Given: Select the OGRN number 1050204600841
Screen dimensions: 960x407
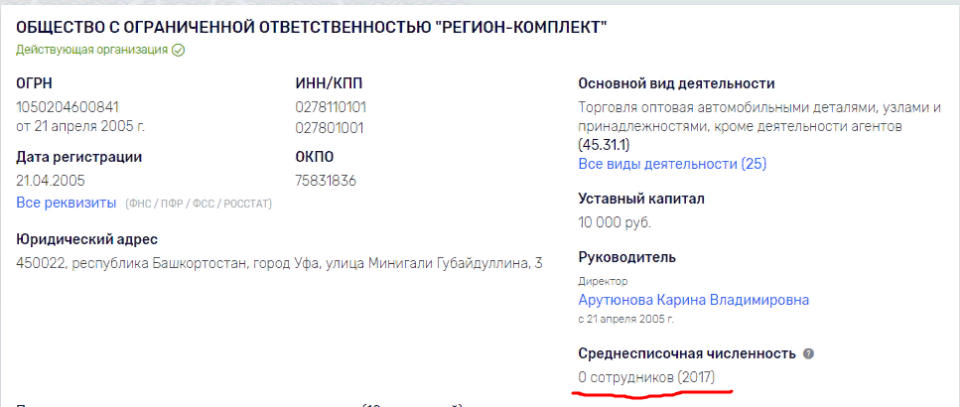Looking at the screenshot, I should (68, 107).
